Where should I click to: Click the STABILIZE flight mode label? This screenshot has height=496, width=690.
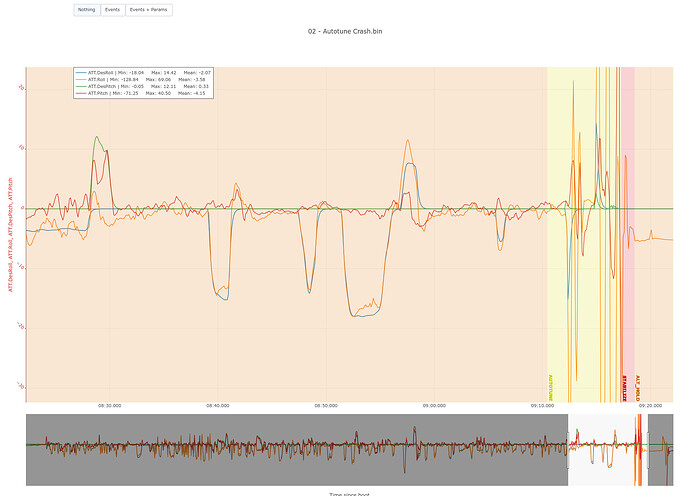(624, 388)
